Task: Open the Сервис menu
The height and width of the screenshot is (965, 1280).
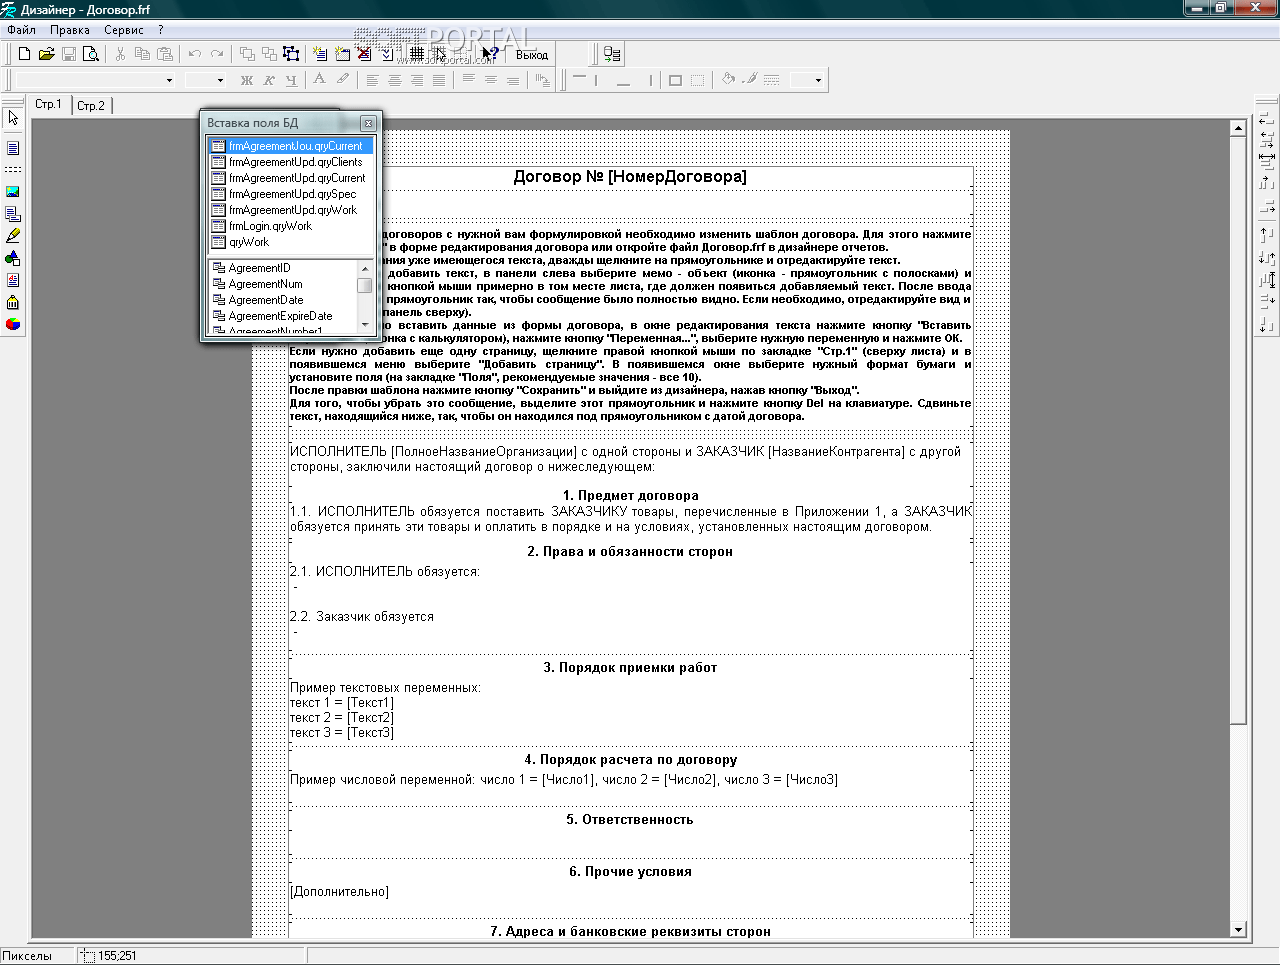Action: click(x=124, y=30)
